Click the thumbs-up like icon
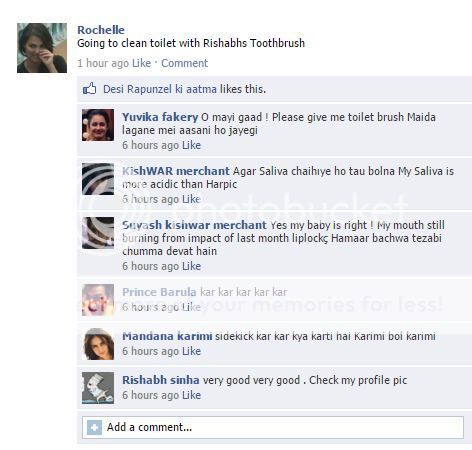Image resolution: width=472 pixels, height=450 pixels. click(89, 89)
